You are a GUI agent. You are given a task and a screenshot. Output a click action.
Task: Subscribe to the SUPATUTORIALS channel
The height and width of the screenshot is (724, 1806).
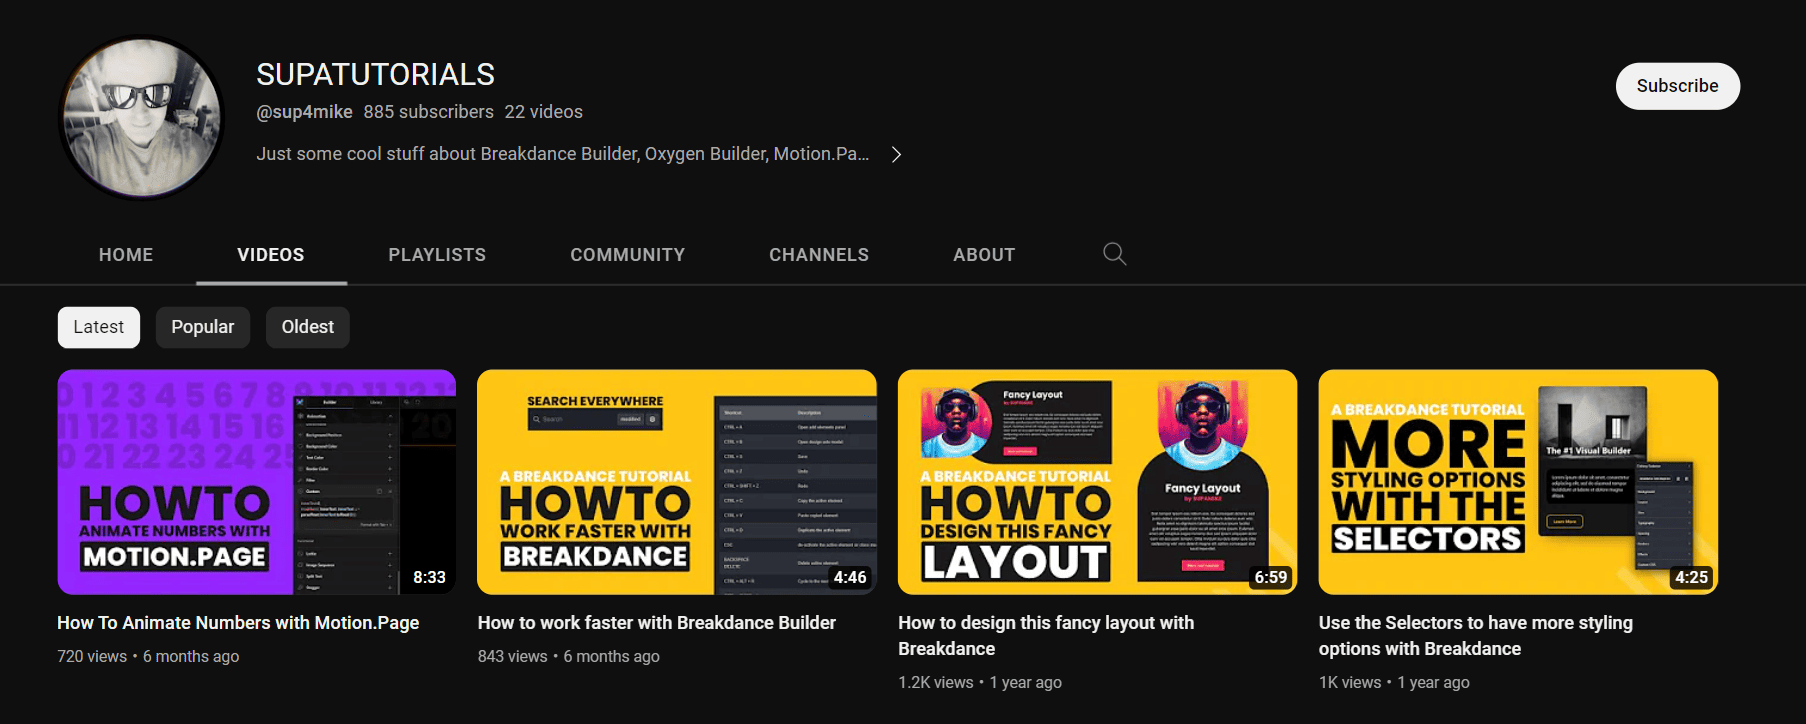[x=1677, y=86]
